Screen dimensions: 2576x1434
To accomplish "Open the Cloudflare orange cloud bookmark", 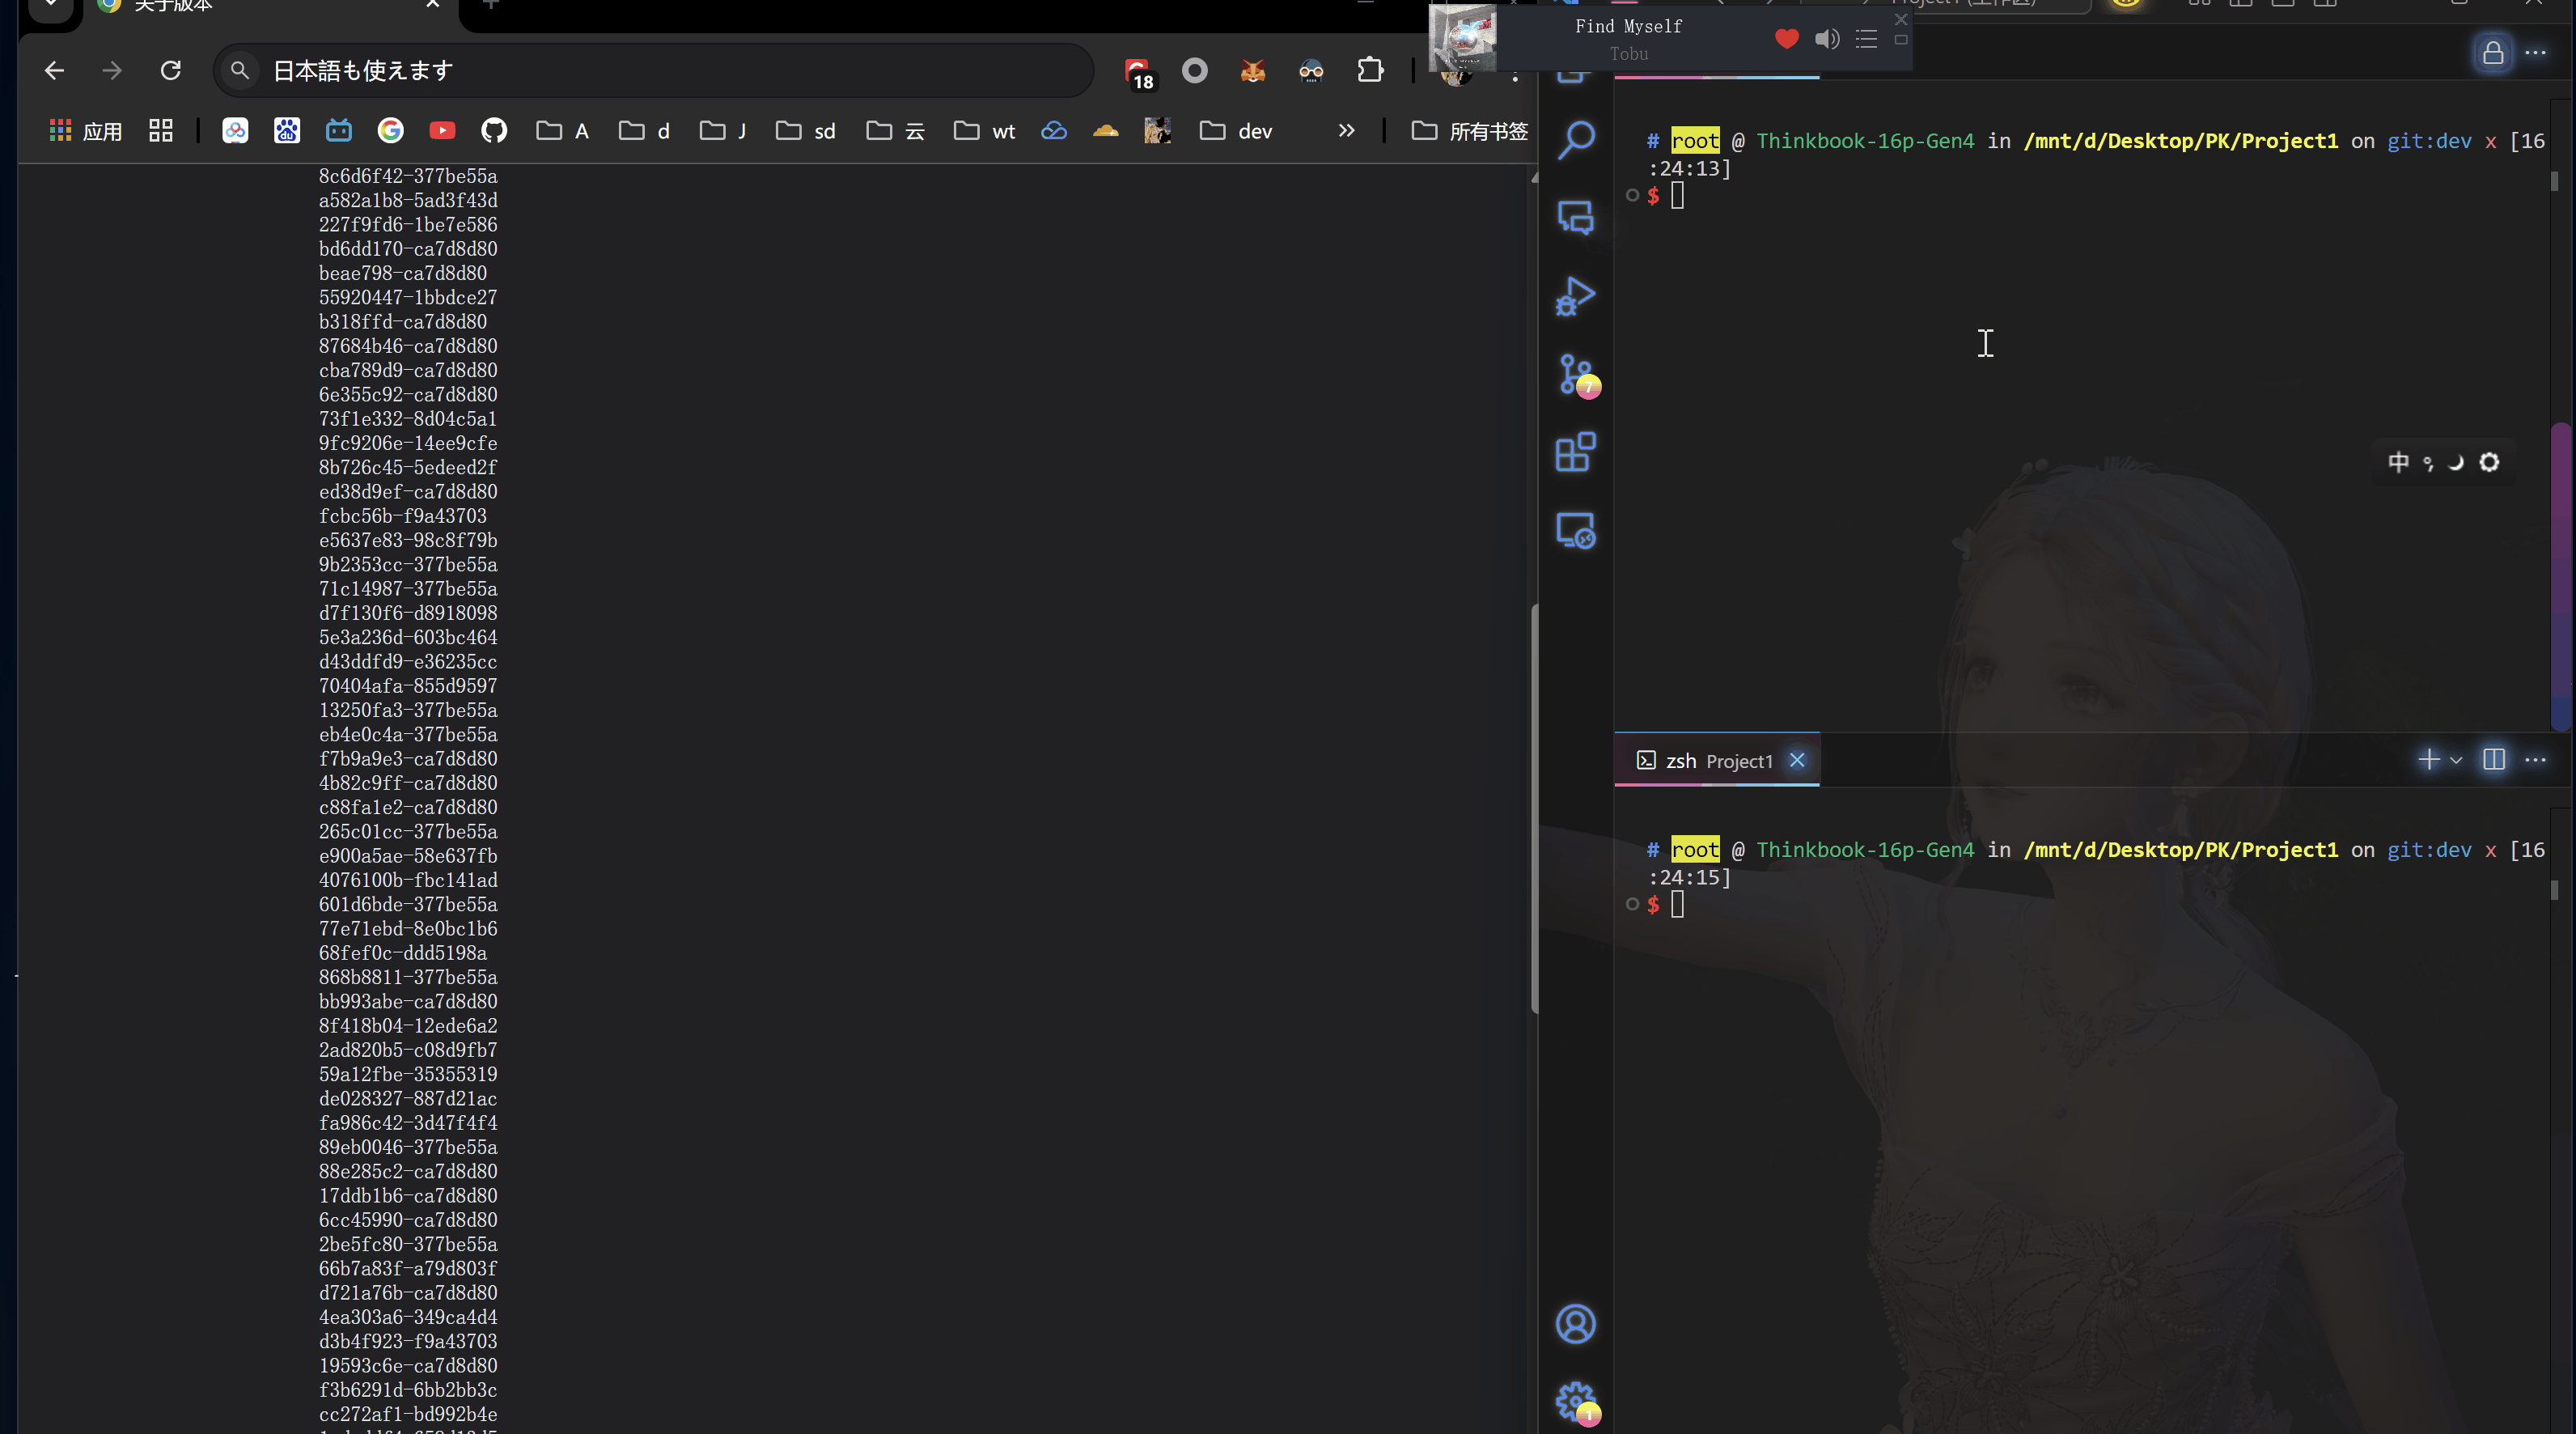I will click(1106, 131).
